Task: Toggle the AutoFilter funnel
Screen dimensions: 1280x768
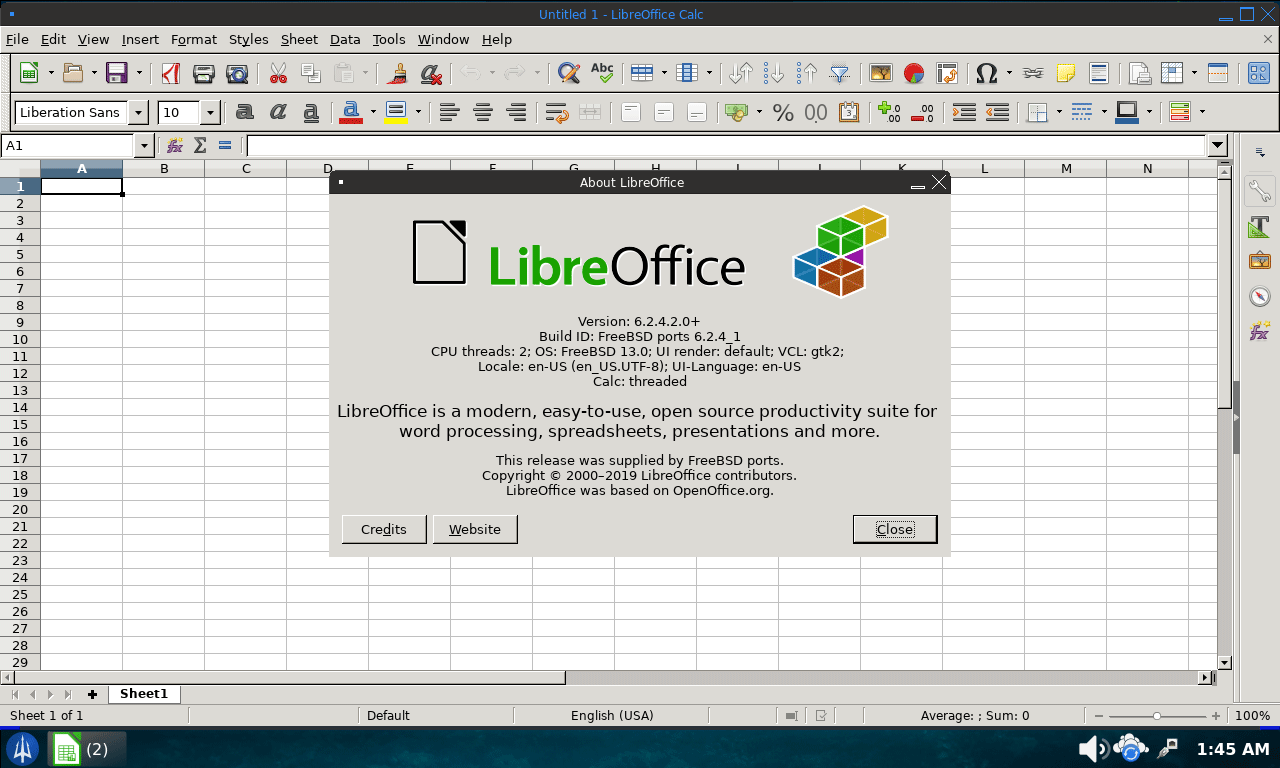Action: point(840,73)
